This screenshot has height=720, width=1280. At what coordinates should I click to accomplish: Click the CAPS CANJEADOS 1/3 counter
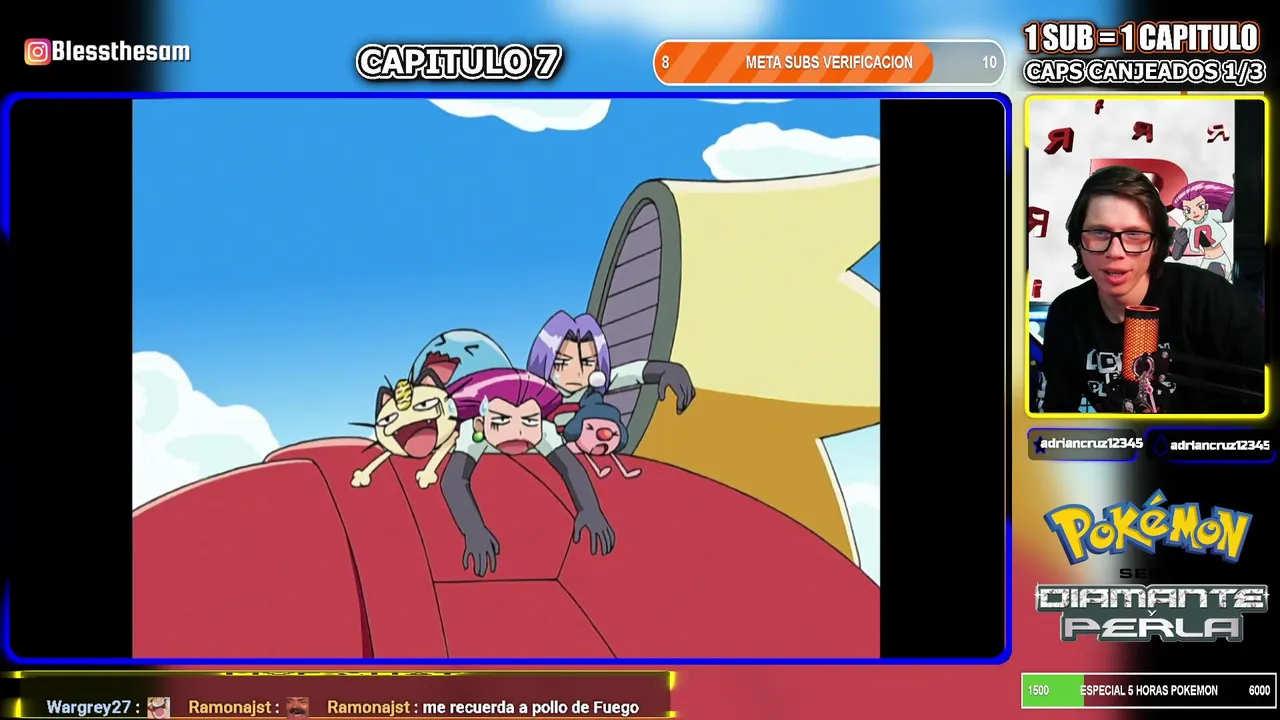[x=1145, y=72]
